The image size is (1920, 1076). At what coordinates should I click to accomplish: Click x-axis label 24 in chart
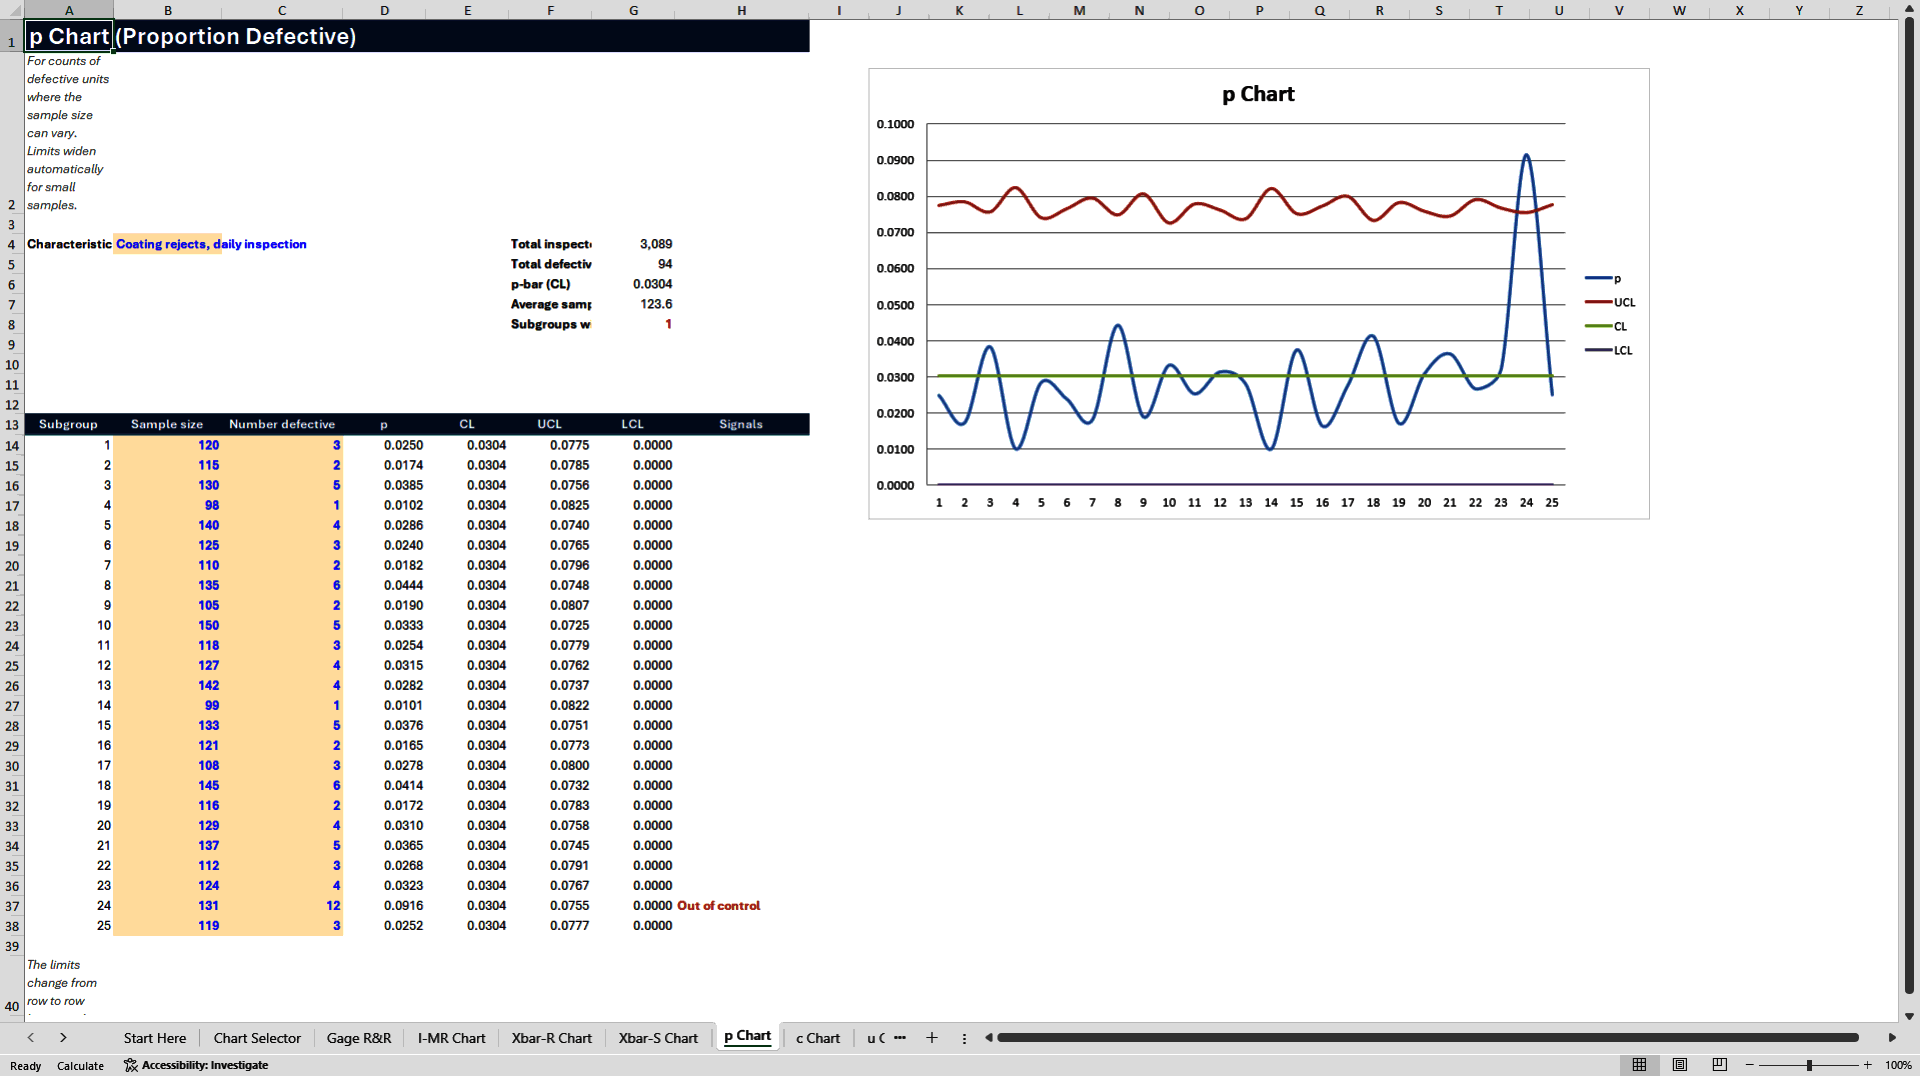click(x=1526, y=502)
